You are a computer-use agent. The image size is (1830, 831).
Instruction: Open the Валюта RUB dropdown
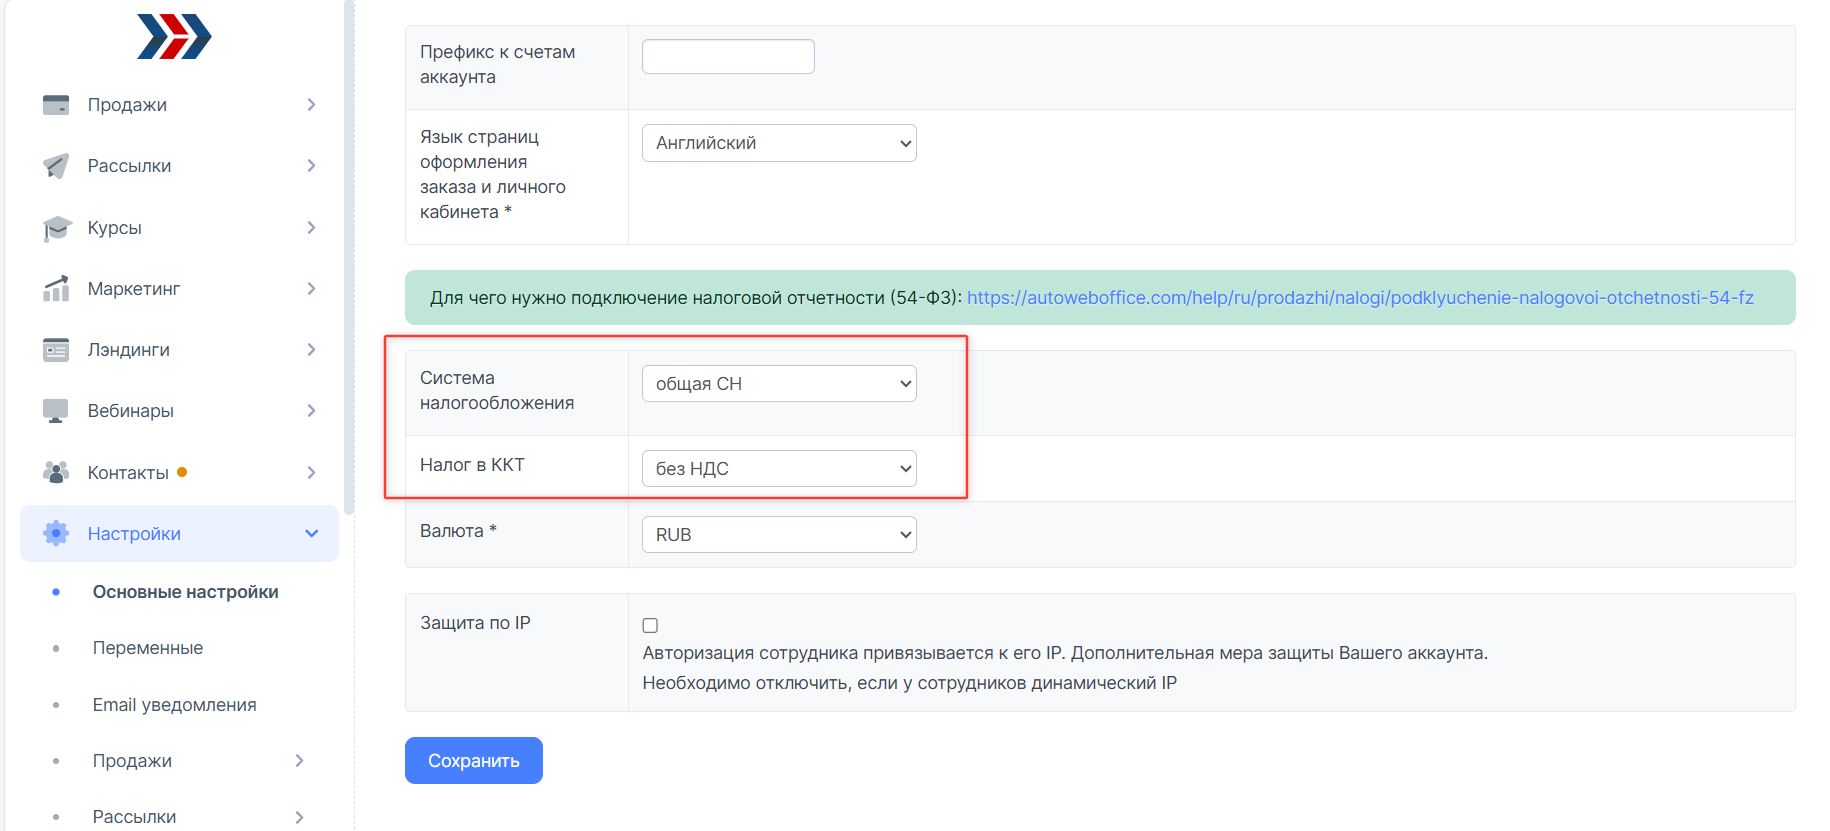tap(779, 535)
